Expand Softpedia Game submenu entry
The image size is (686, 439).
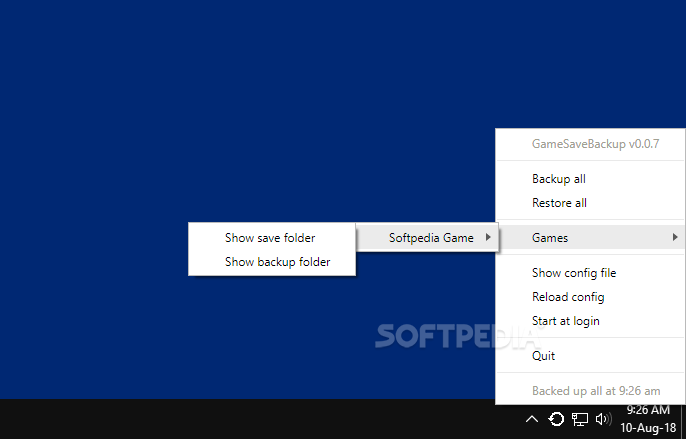tap(427, 238)
